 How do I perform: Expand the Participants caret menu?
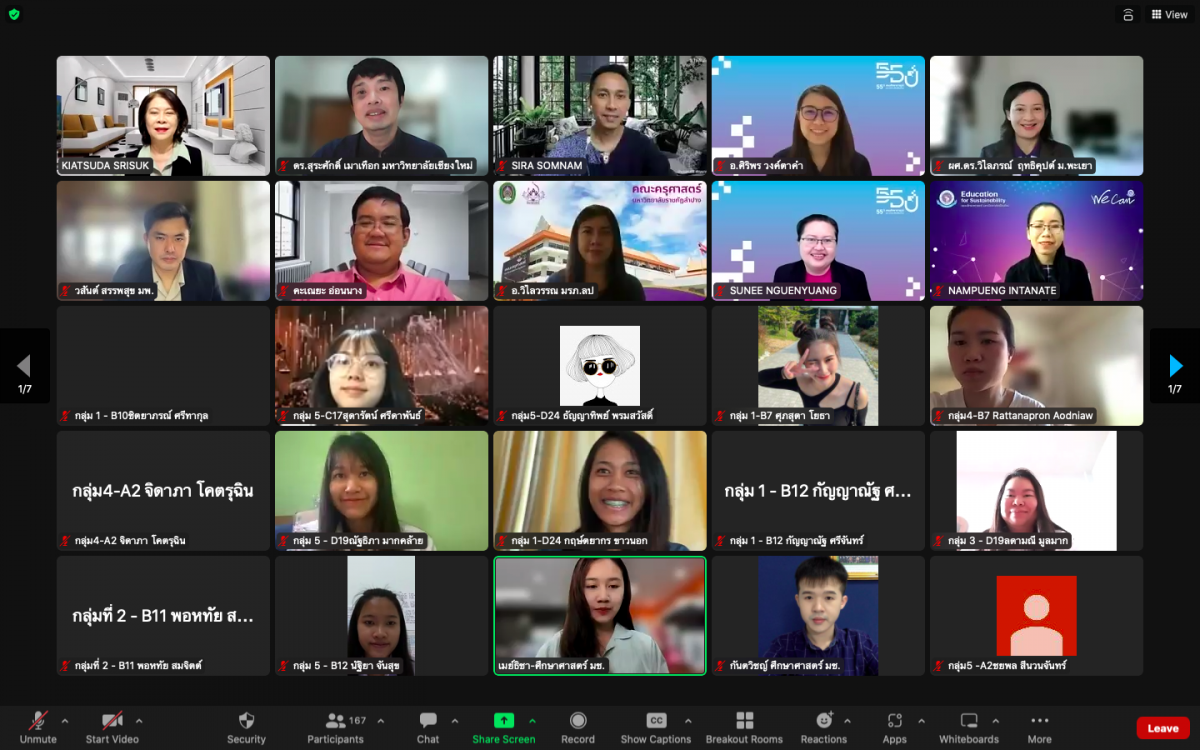coord(381,721)
